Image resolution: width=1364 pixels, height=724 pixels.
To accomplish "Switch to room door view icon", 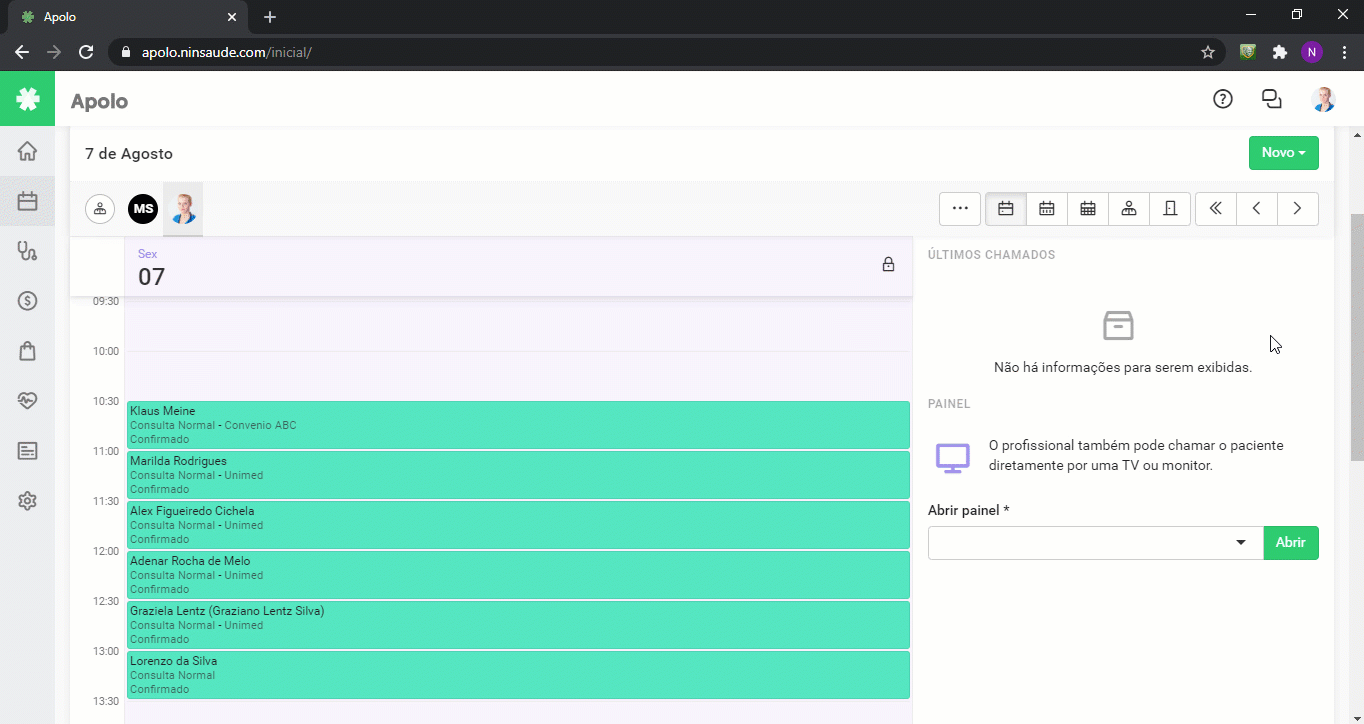I will coord(1170,209).
